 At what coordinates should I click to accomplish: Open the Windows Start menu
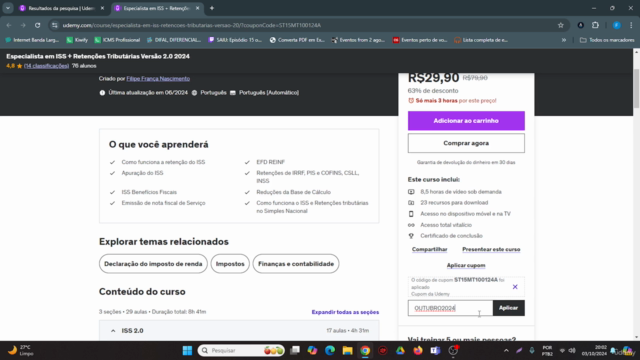coord(187,351)
